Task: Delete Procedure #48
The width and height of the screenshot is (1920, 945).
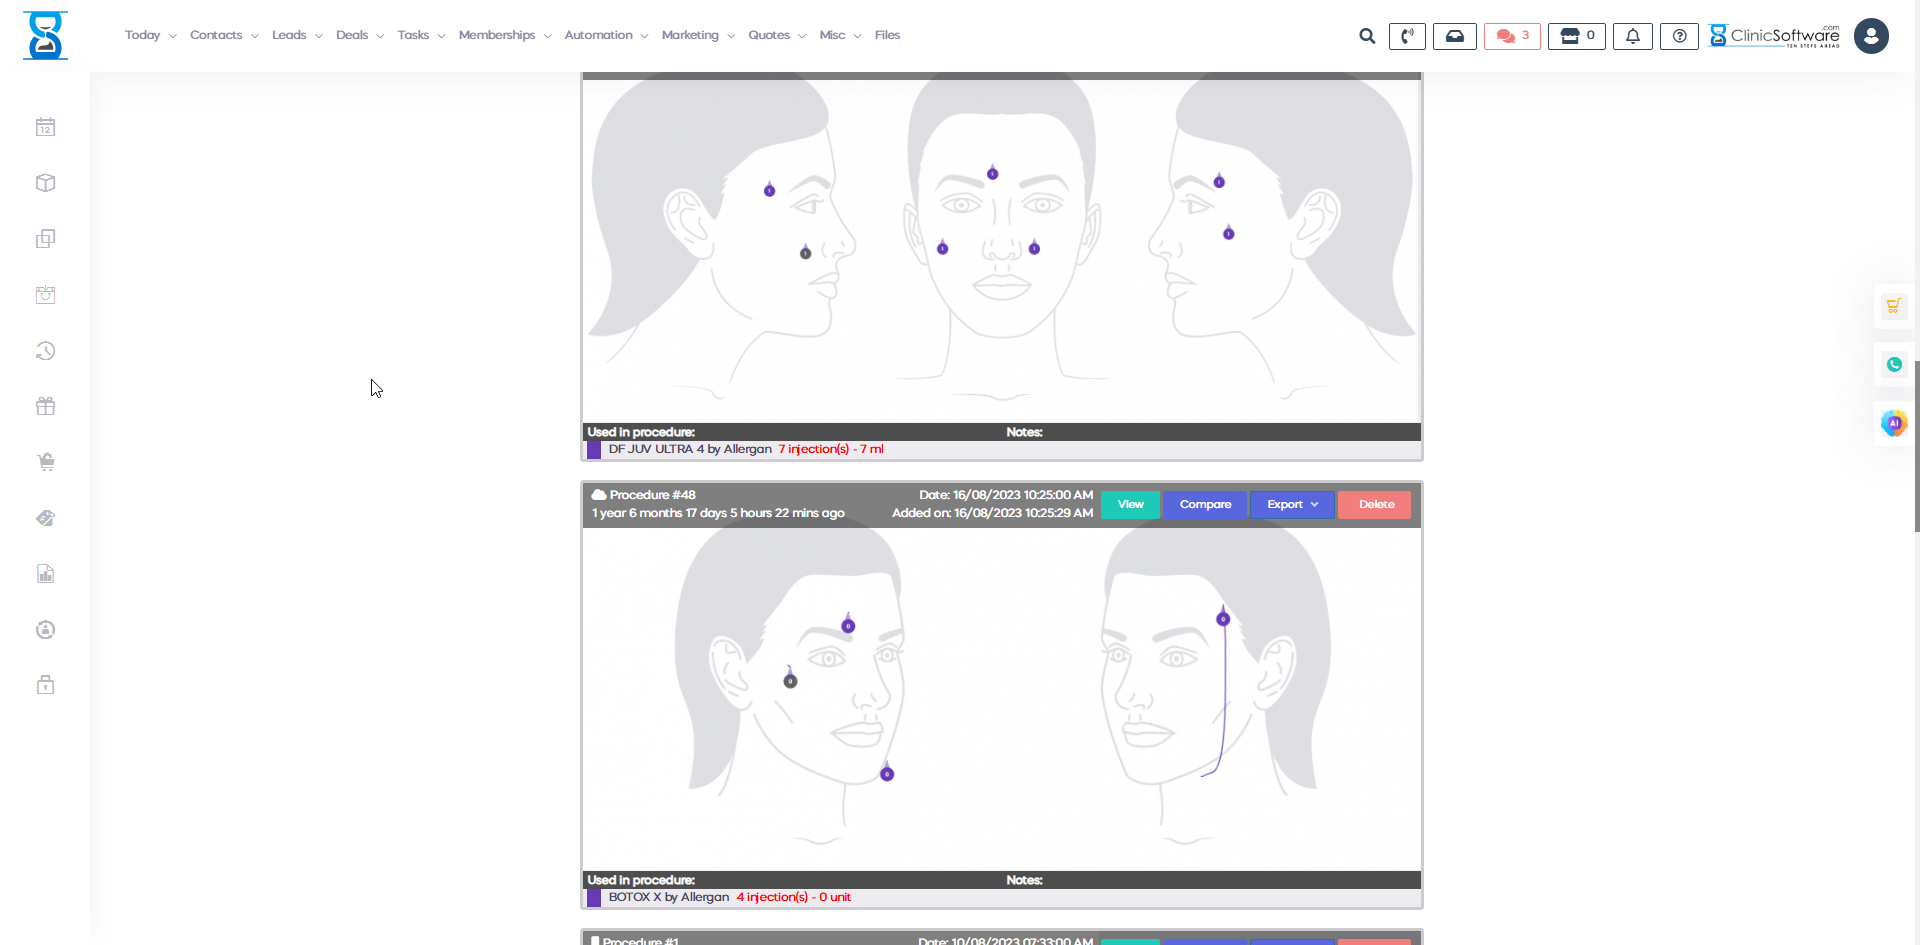Action: point(1374,504)
